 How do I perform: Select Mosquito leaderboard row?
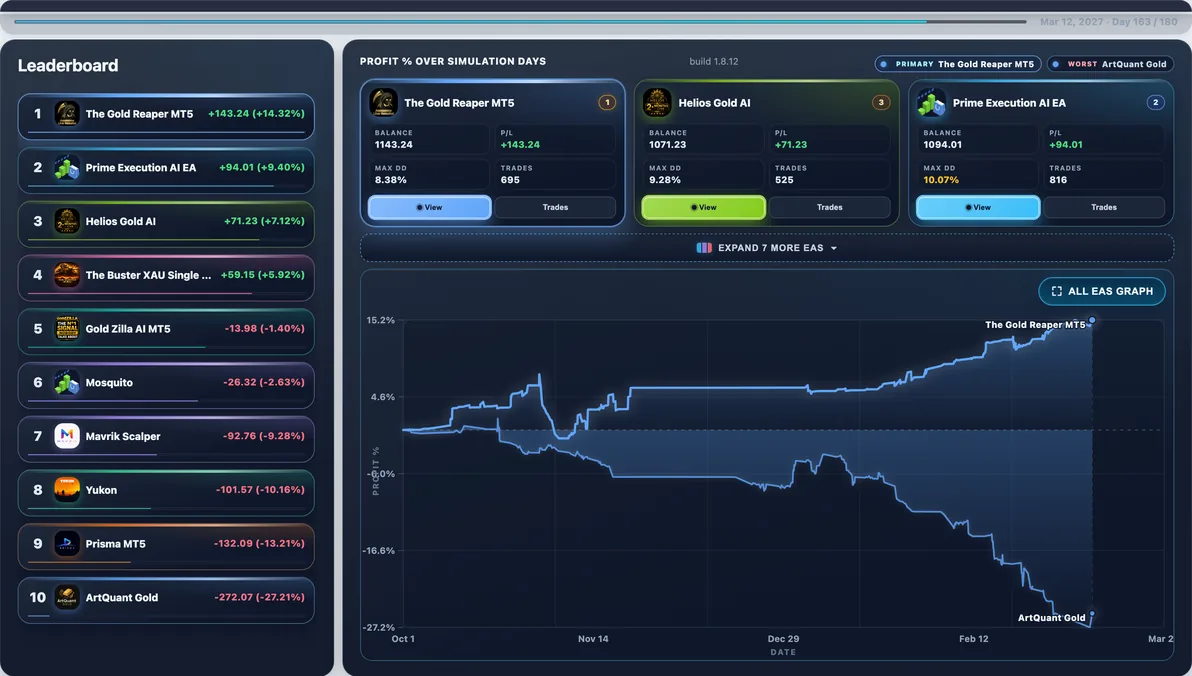[166, 386]
